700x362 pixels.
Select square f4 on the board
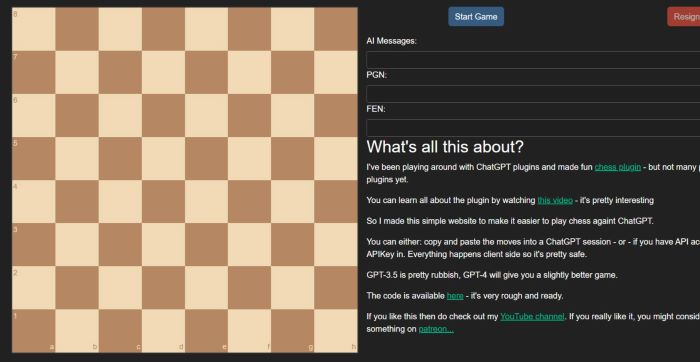click(x=250, y=201)
